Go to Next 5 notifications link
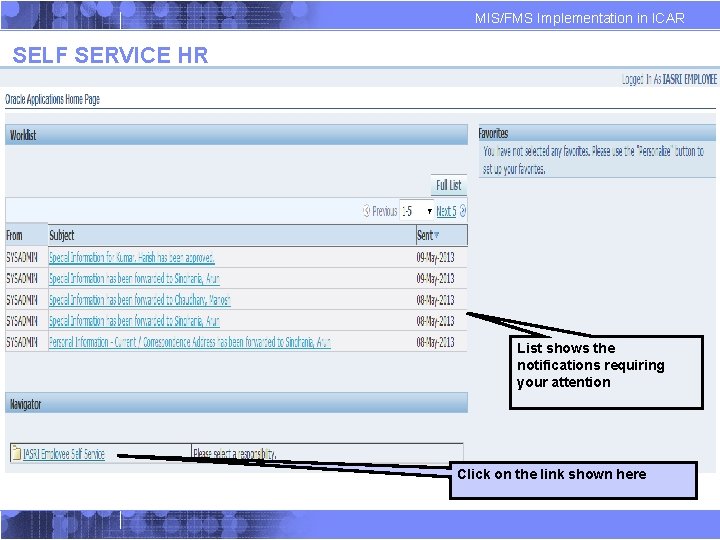720x540 pixels. click(x=446, y=211)
